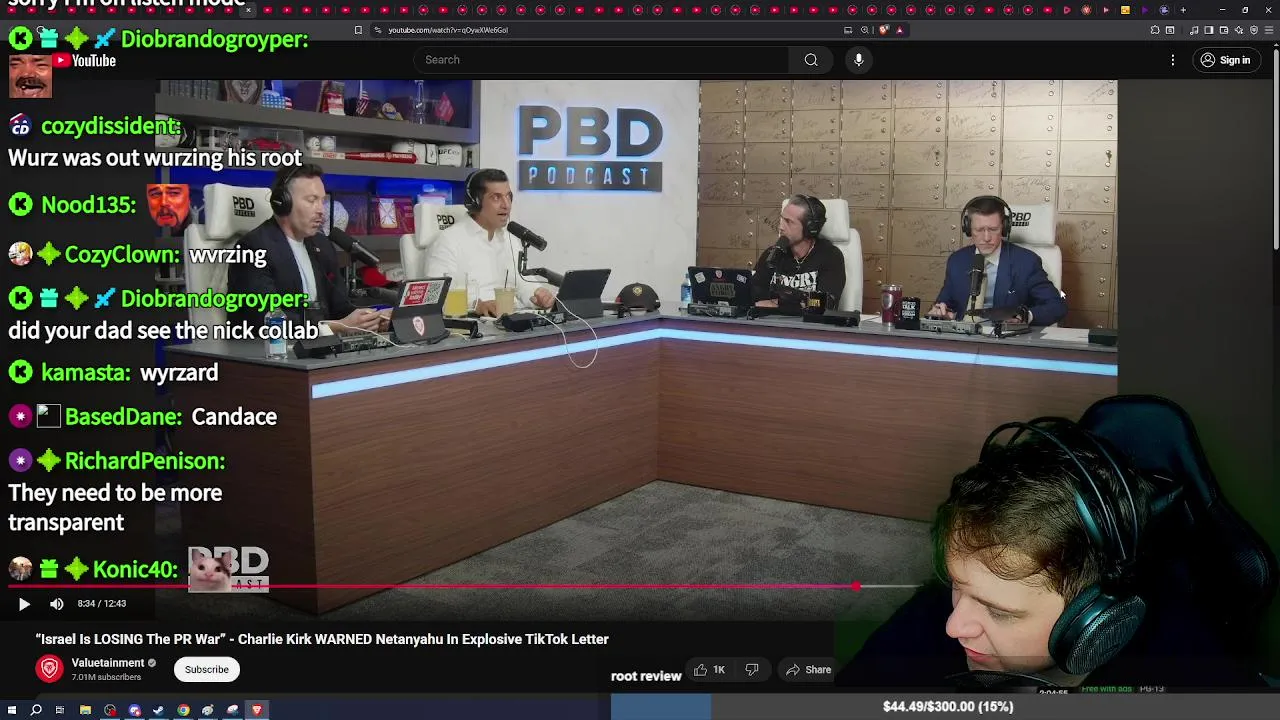This screenshot has height=720, width=1280.
Task: Bookmark this page in the address bar
Action: tap(358, 30)
